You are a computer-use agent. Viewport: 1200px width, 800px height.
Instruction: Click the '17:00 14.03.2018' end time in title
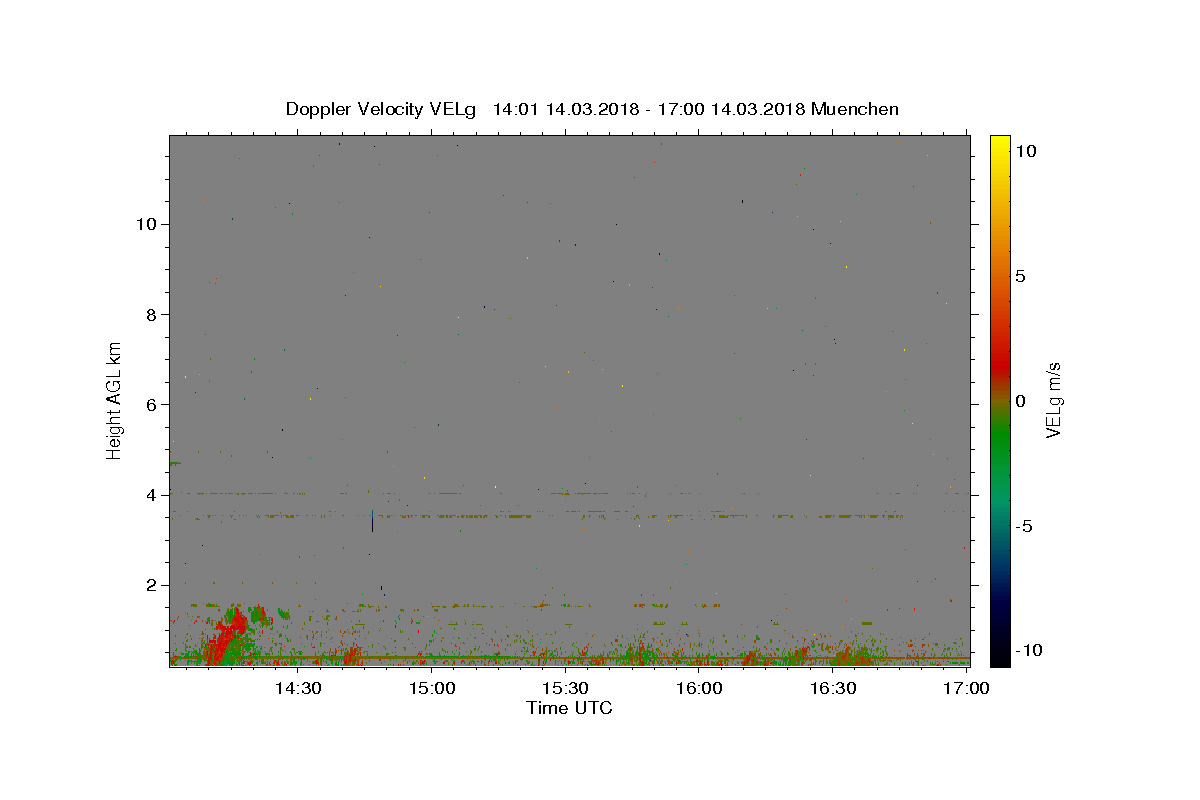[730, 109]
